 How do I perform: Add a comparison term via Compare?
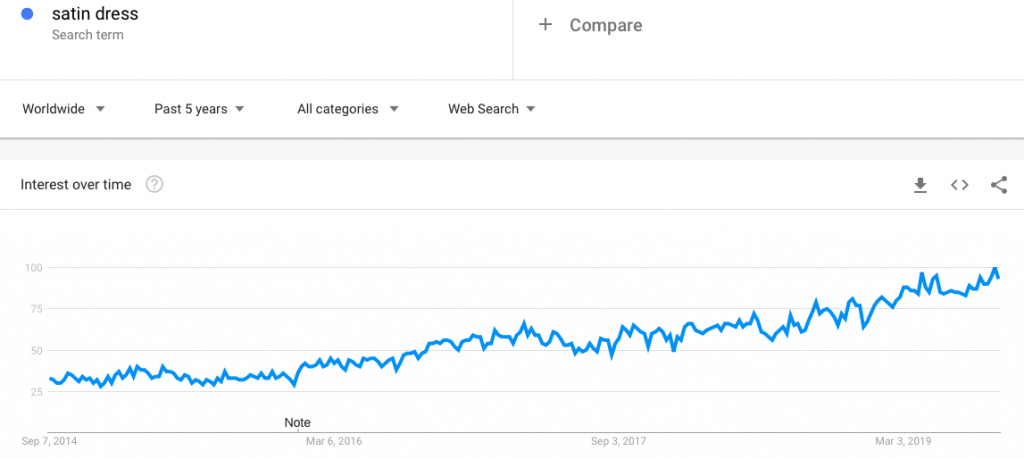[x=605, y=25]
